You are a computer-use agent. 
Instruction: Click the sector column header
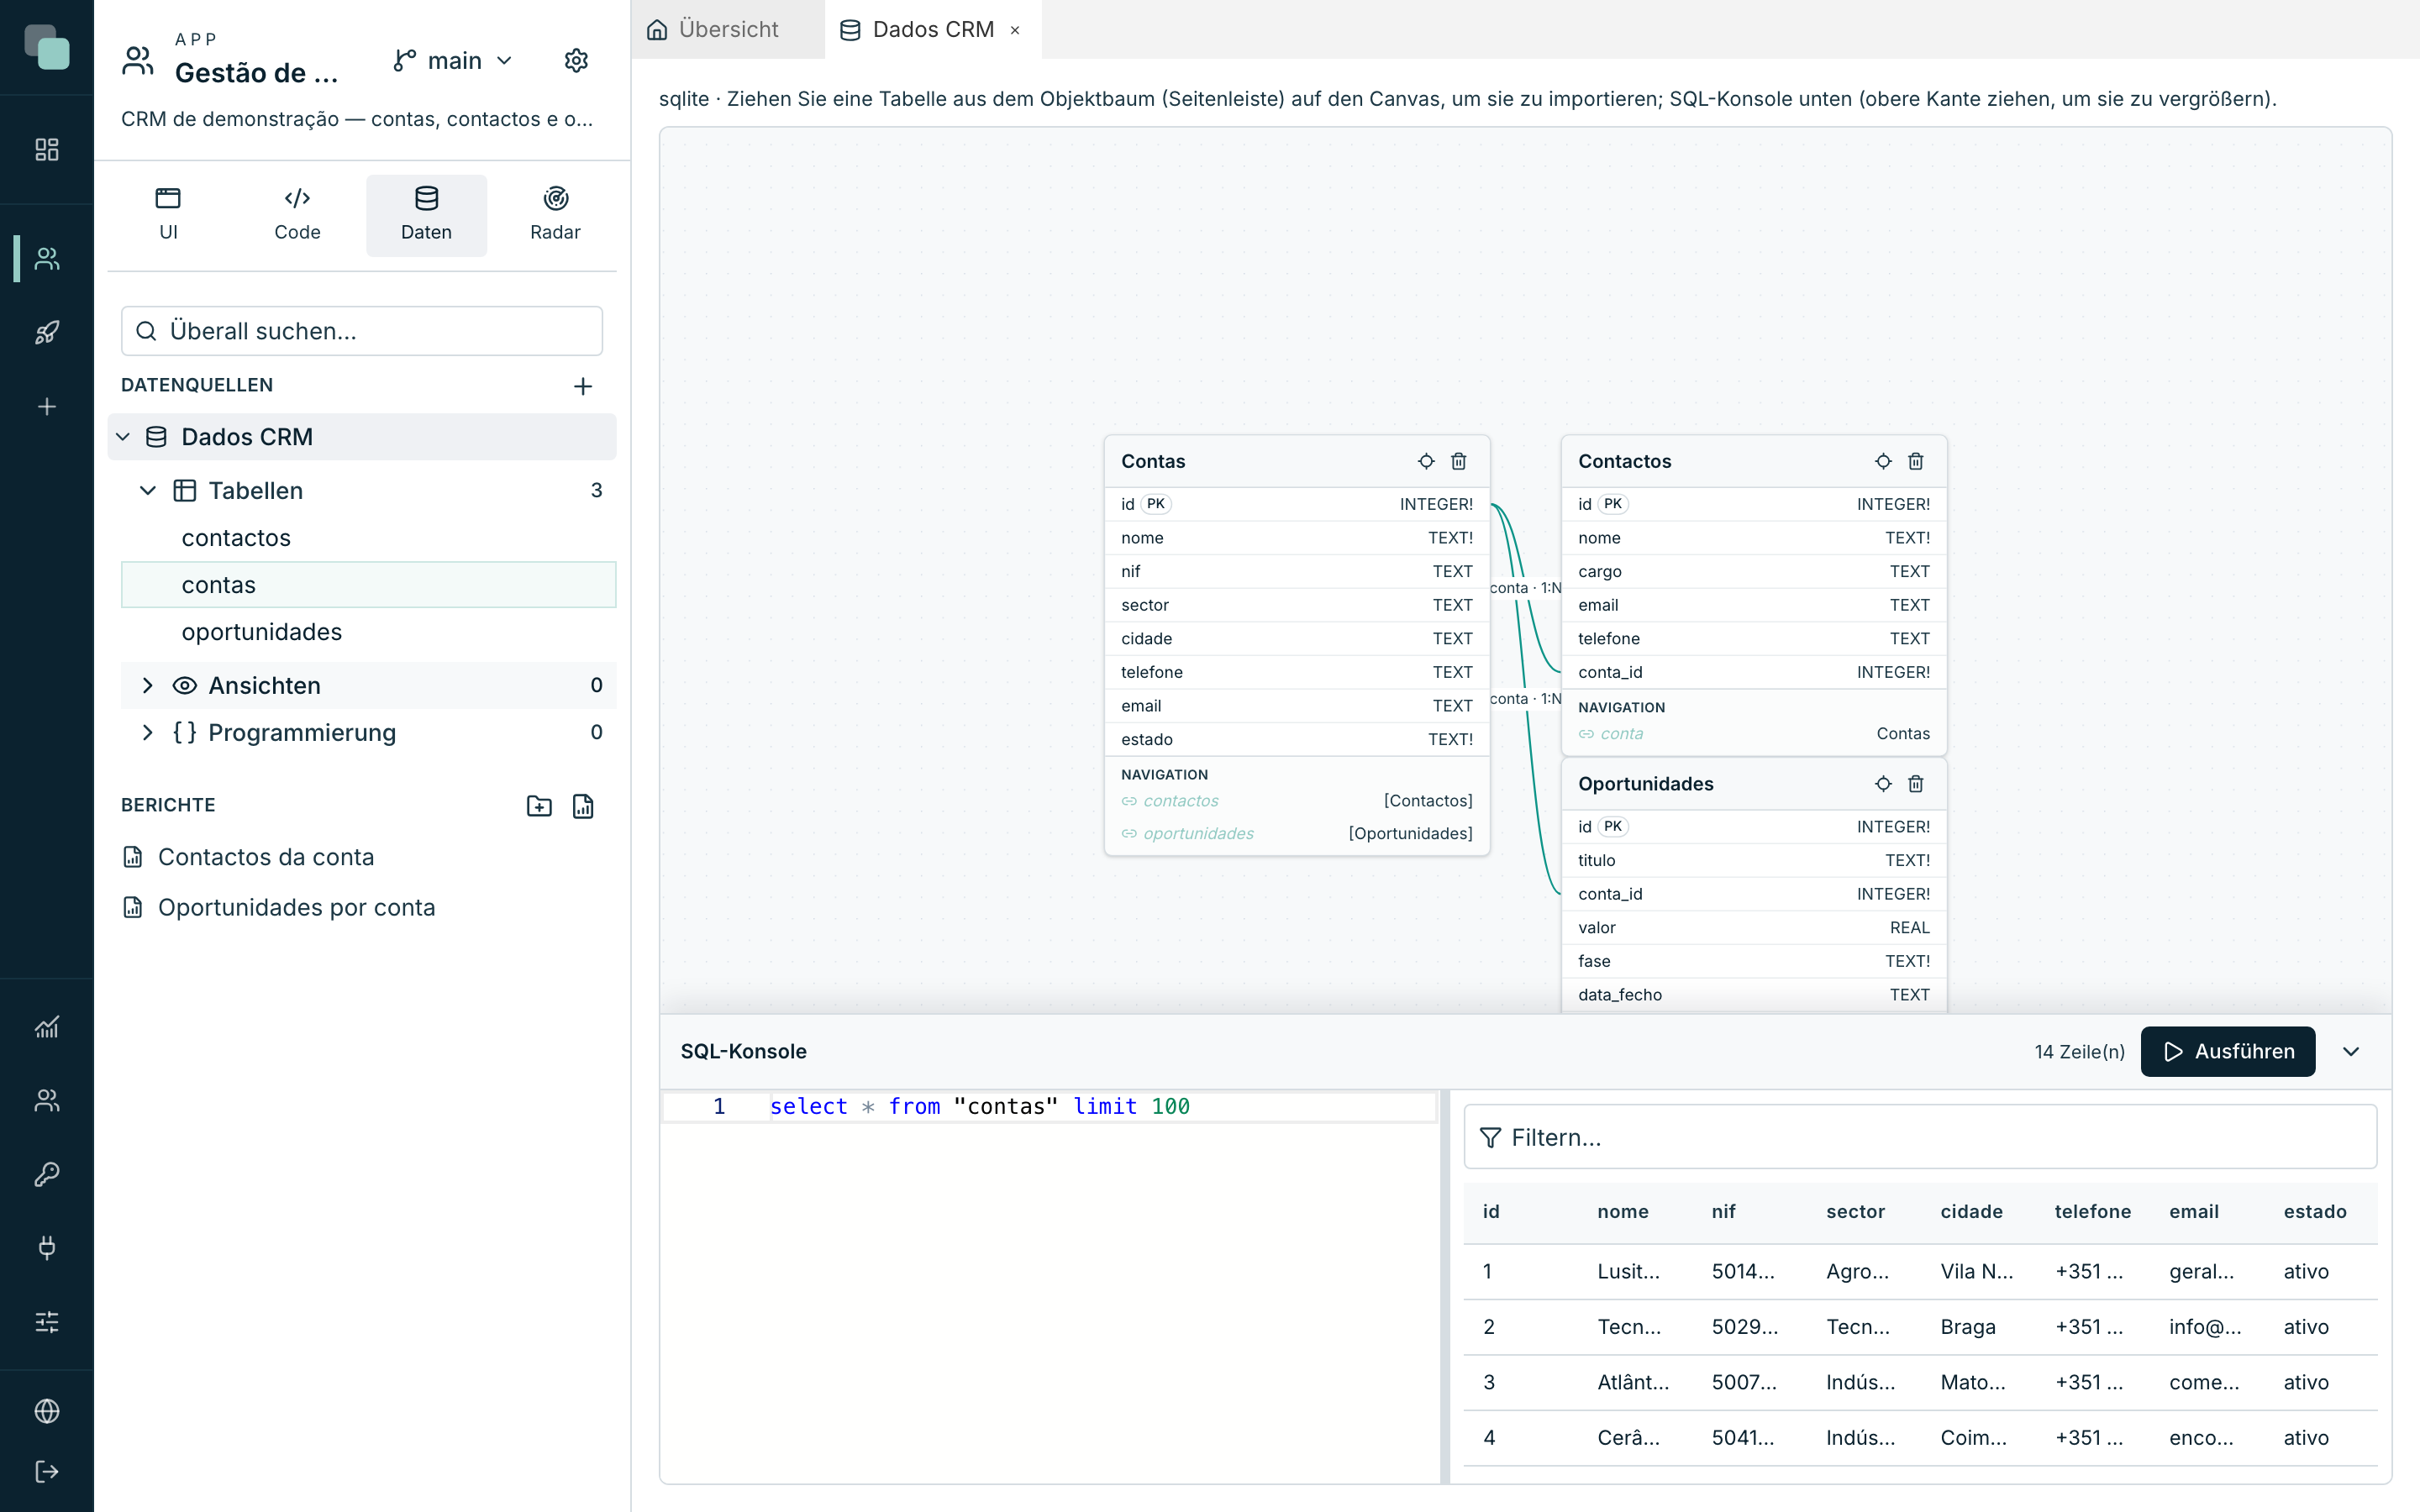pos(1855,1212)
